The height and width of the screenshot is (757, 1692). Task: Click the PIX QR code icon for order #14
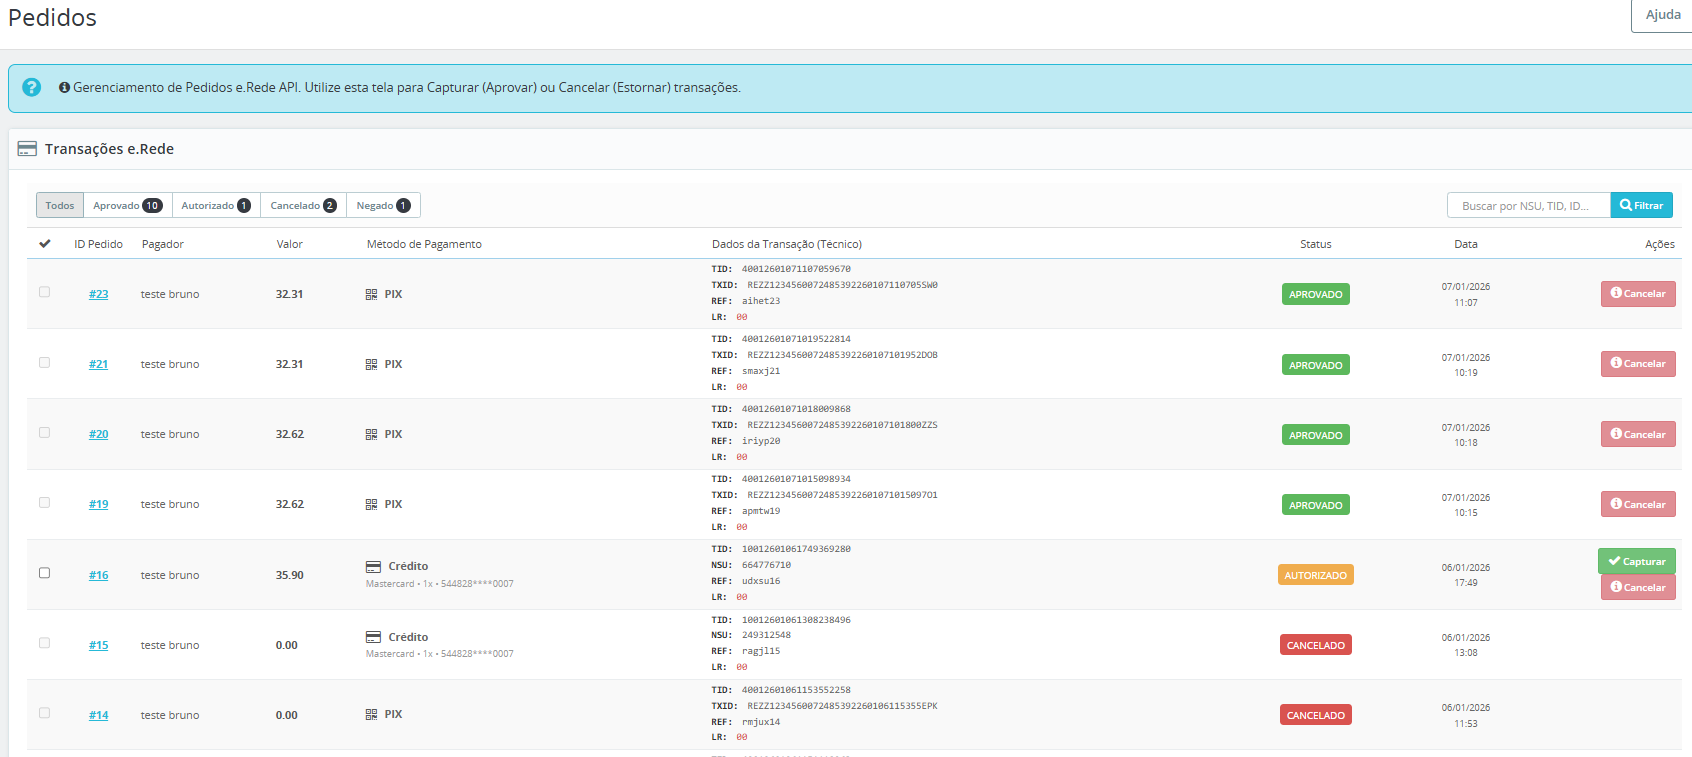(371, 714)
